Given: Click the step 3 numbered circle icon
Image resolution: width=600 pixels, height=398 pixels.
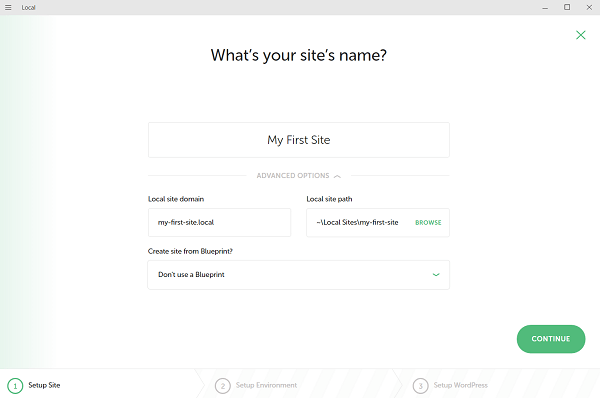Looking at the screenshot, I should tap(421, 386).
